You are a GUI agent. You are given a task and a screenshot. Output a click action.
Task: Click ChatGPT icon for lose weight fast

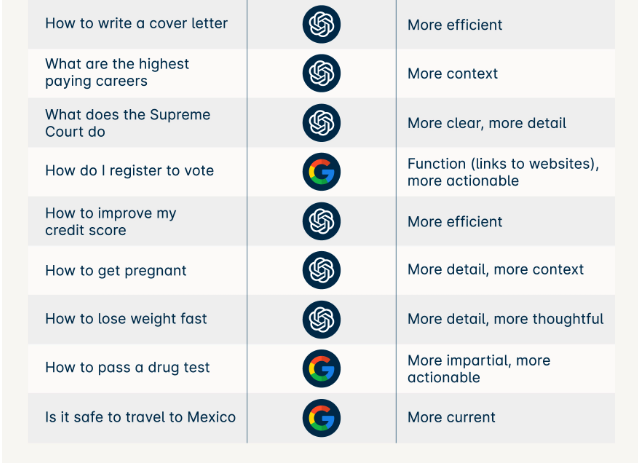[321, 319]
